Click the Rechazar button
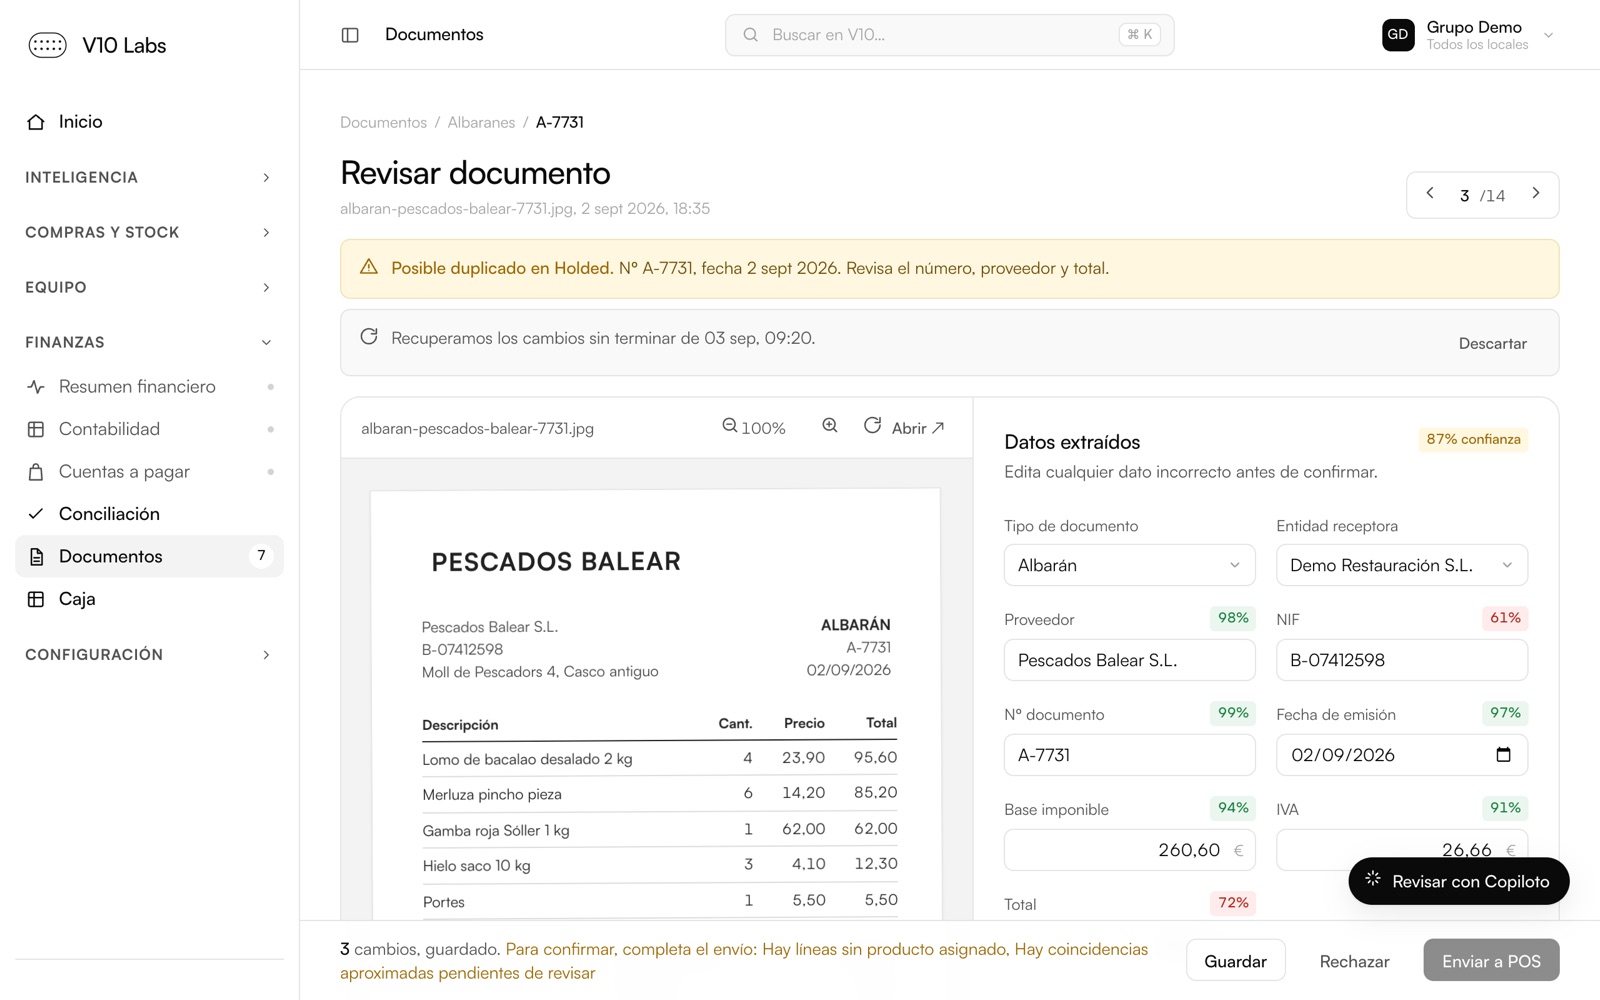The width and height of the screenshot is (1600, 1000). point(1354,961)
